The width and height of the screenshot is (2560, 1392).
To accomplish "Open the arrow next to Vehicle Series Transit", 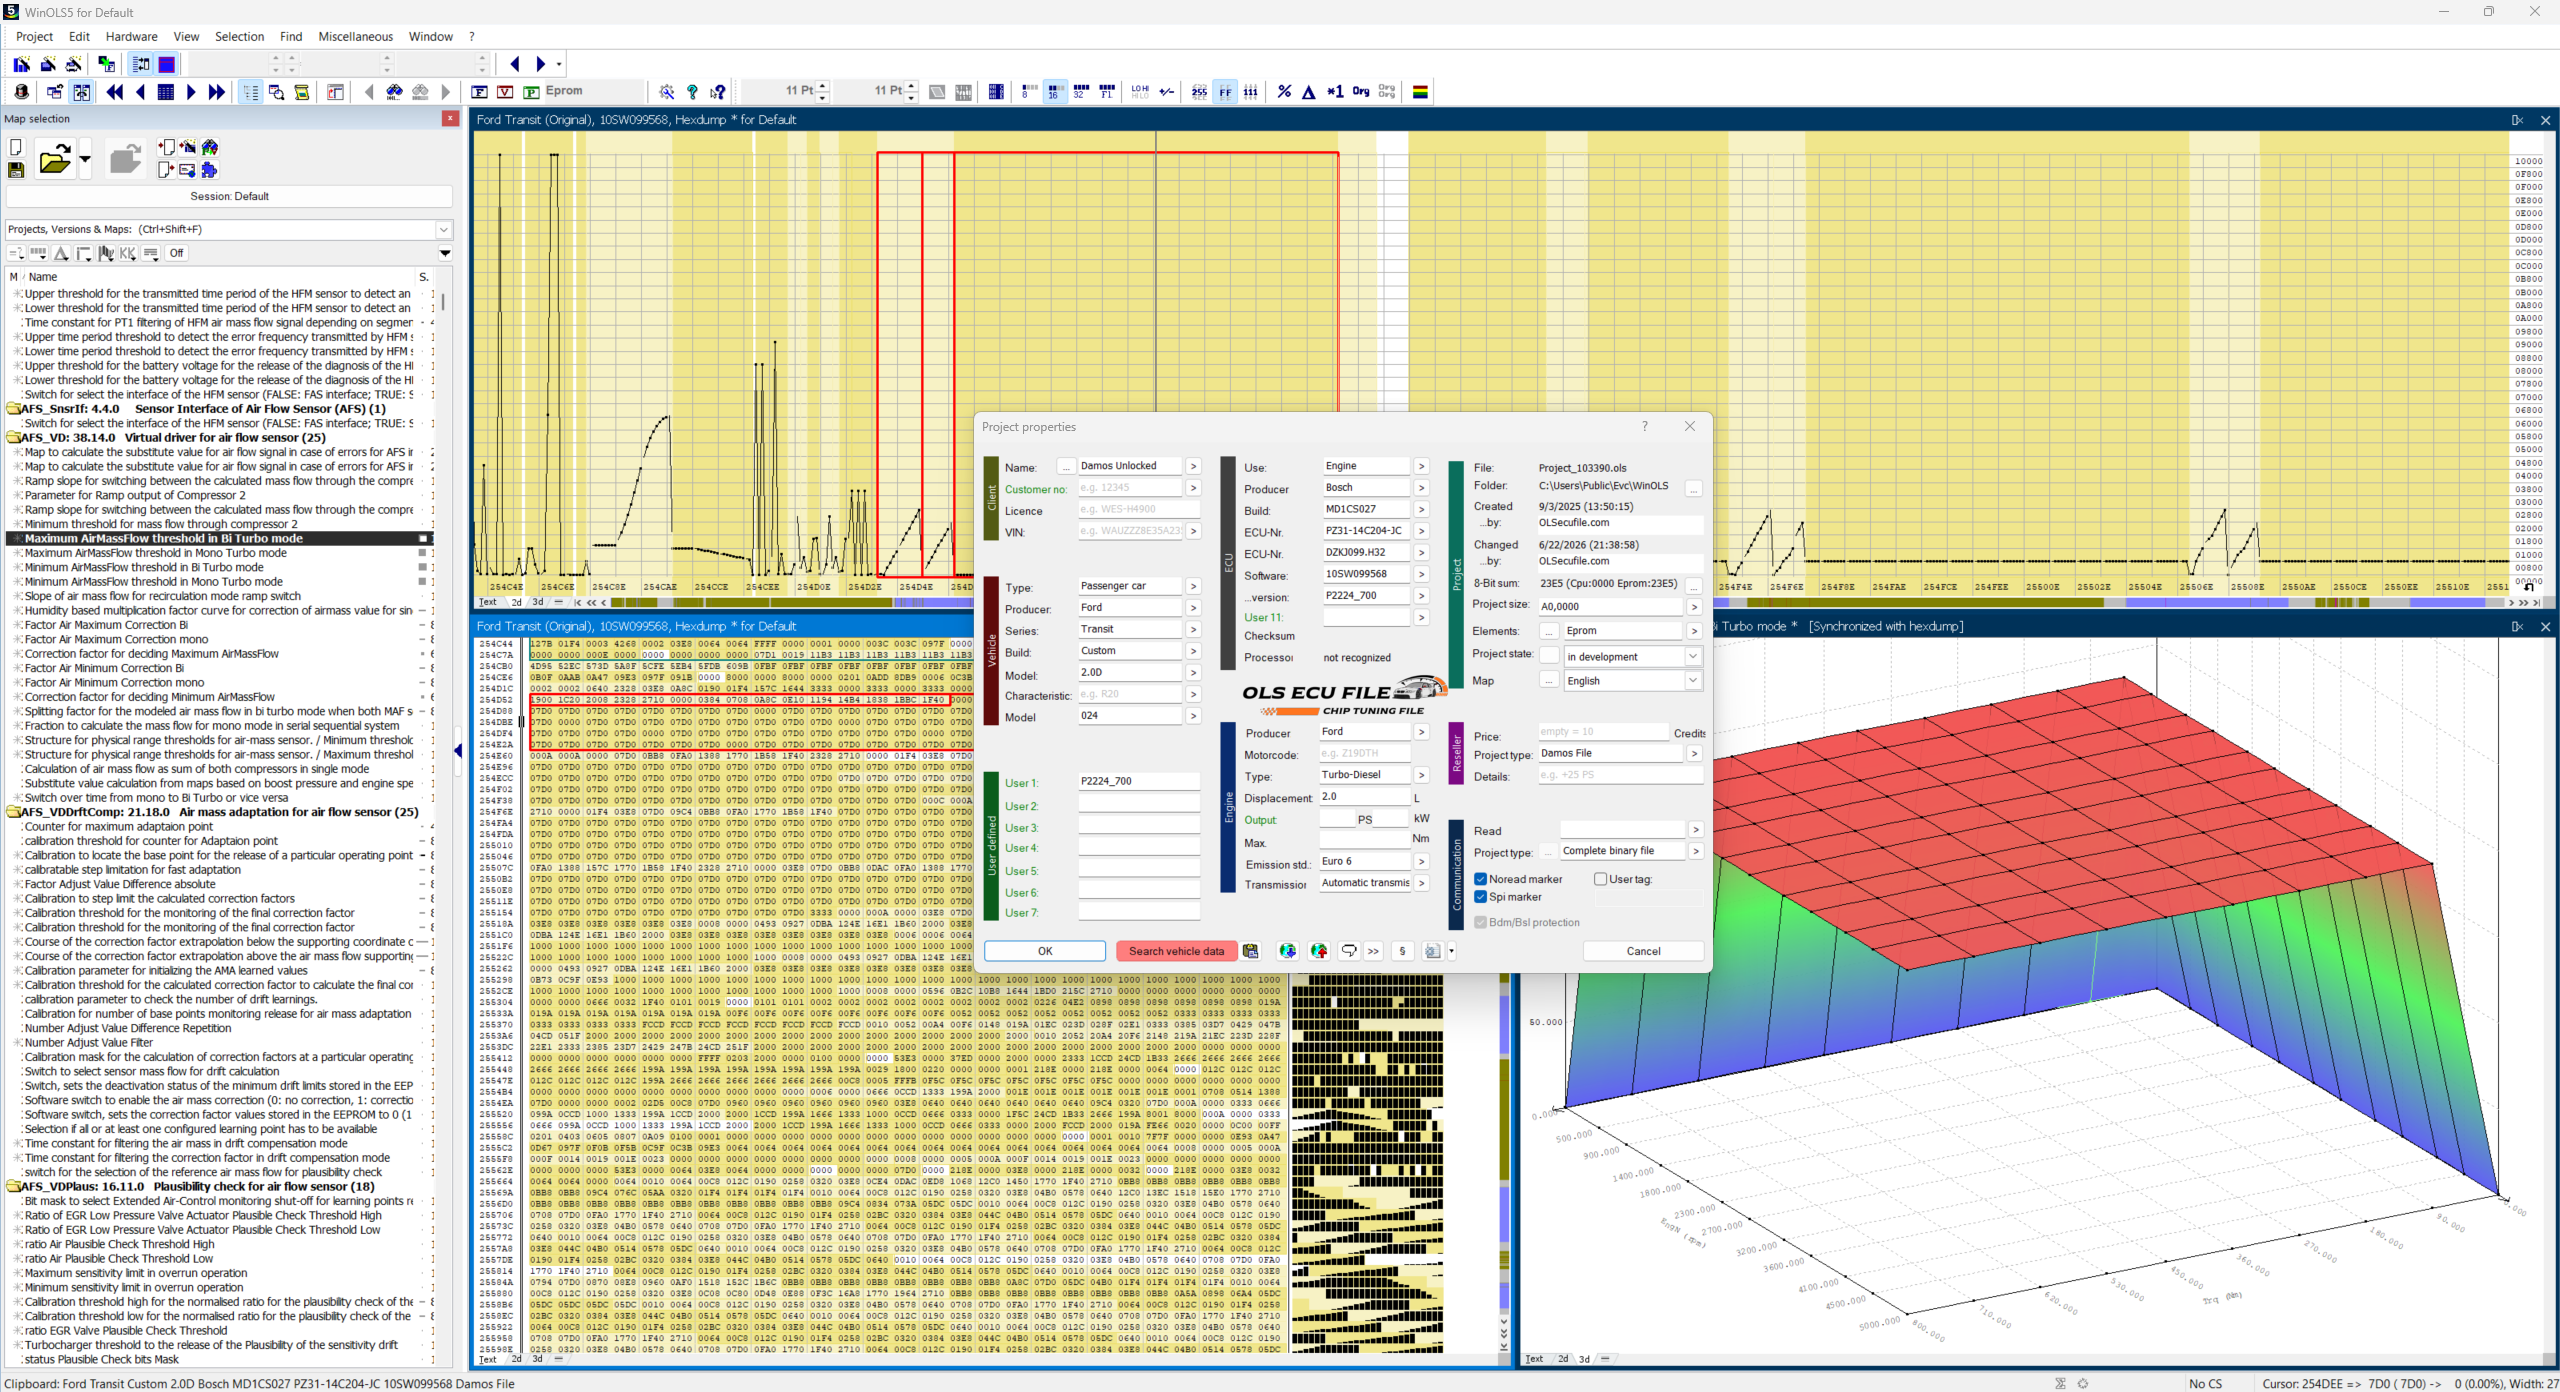I will pos(1193,630).
